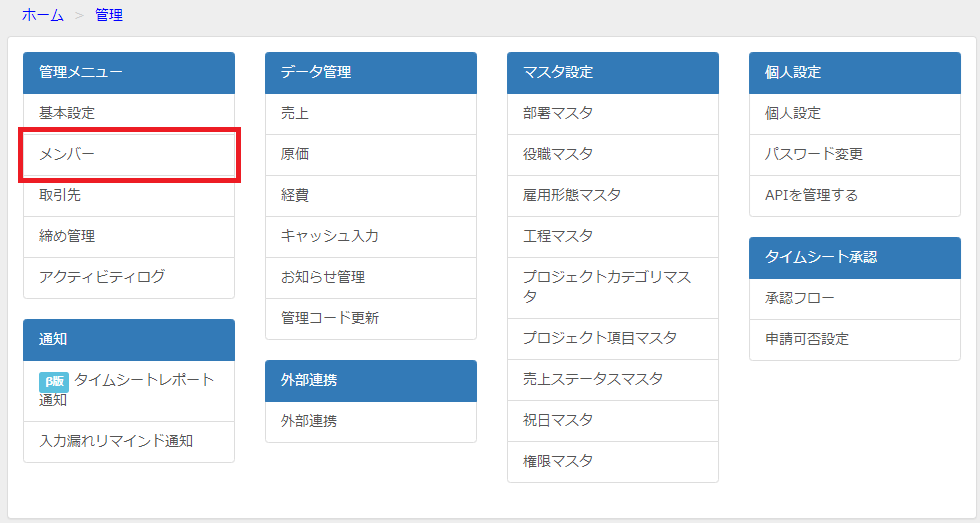Viewport: 980px width, 523px height.
Task: Choose 管理コード更新 option
Action: (x=371, y=318)
